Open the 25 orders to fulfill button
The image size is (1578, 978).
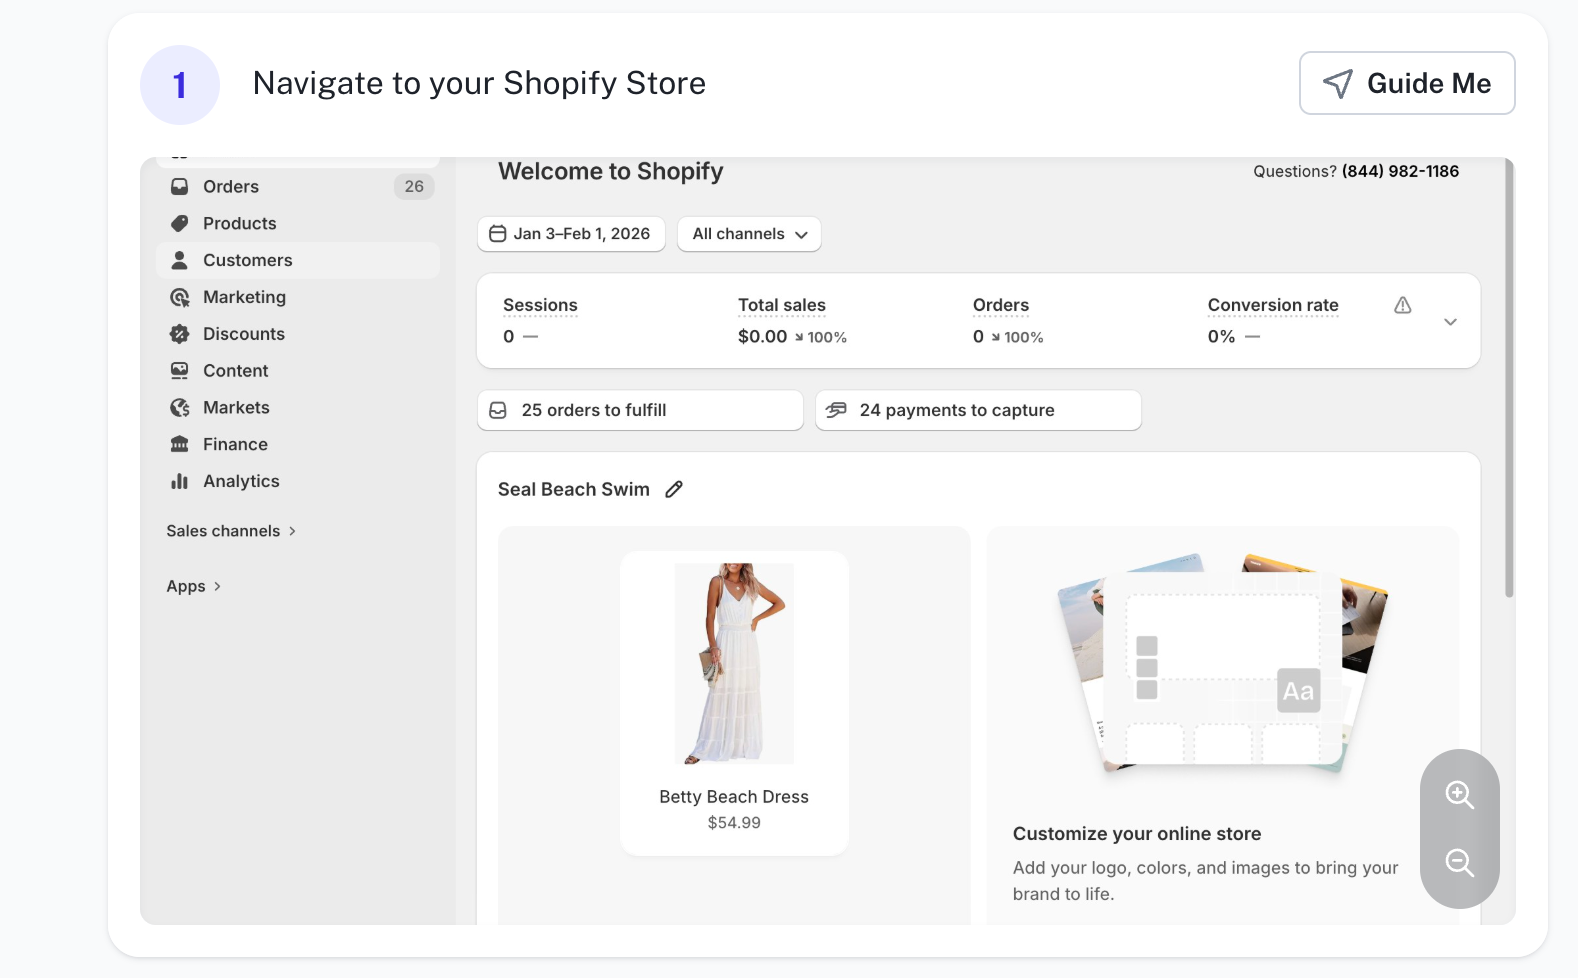point(640,410)
